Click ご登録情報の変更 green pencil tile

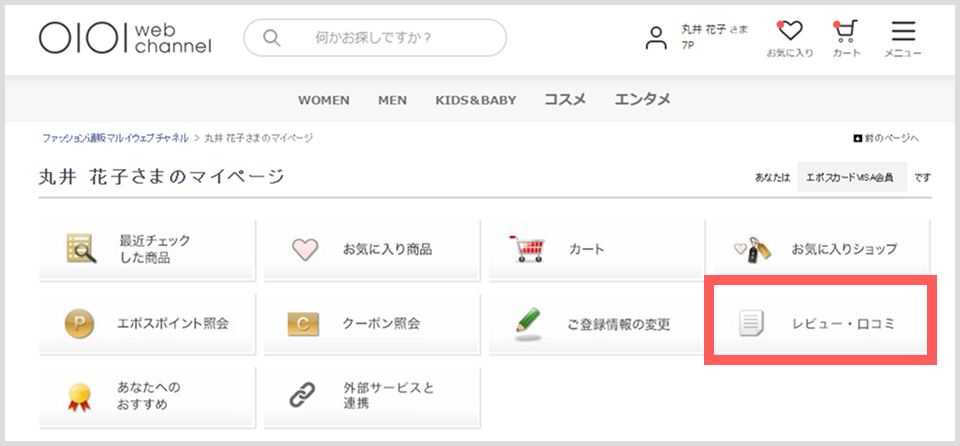click(597, 323)
